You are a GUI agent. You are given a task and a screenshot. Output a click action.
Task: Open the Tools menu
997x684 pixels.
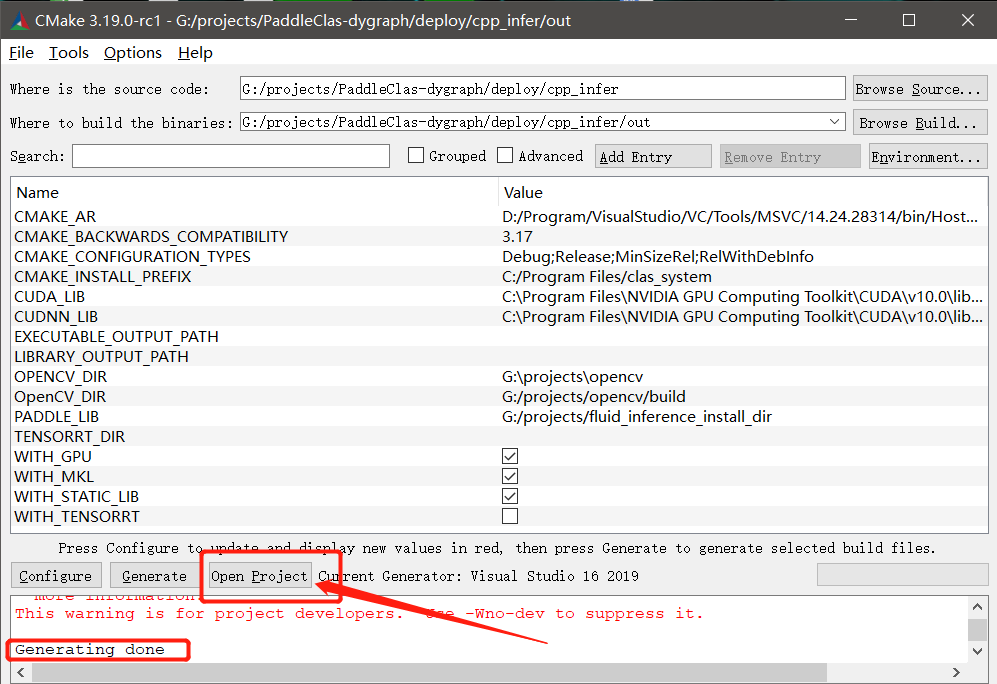click(68, 52)
